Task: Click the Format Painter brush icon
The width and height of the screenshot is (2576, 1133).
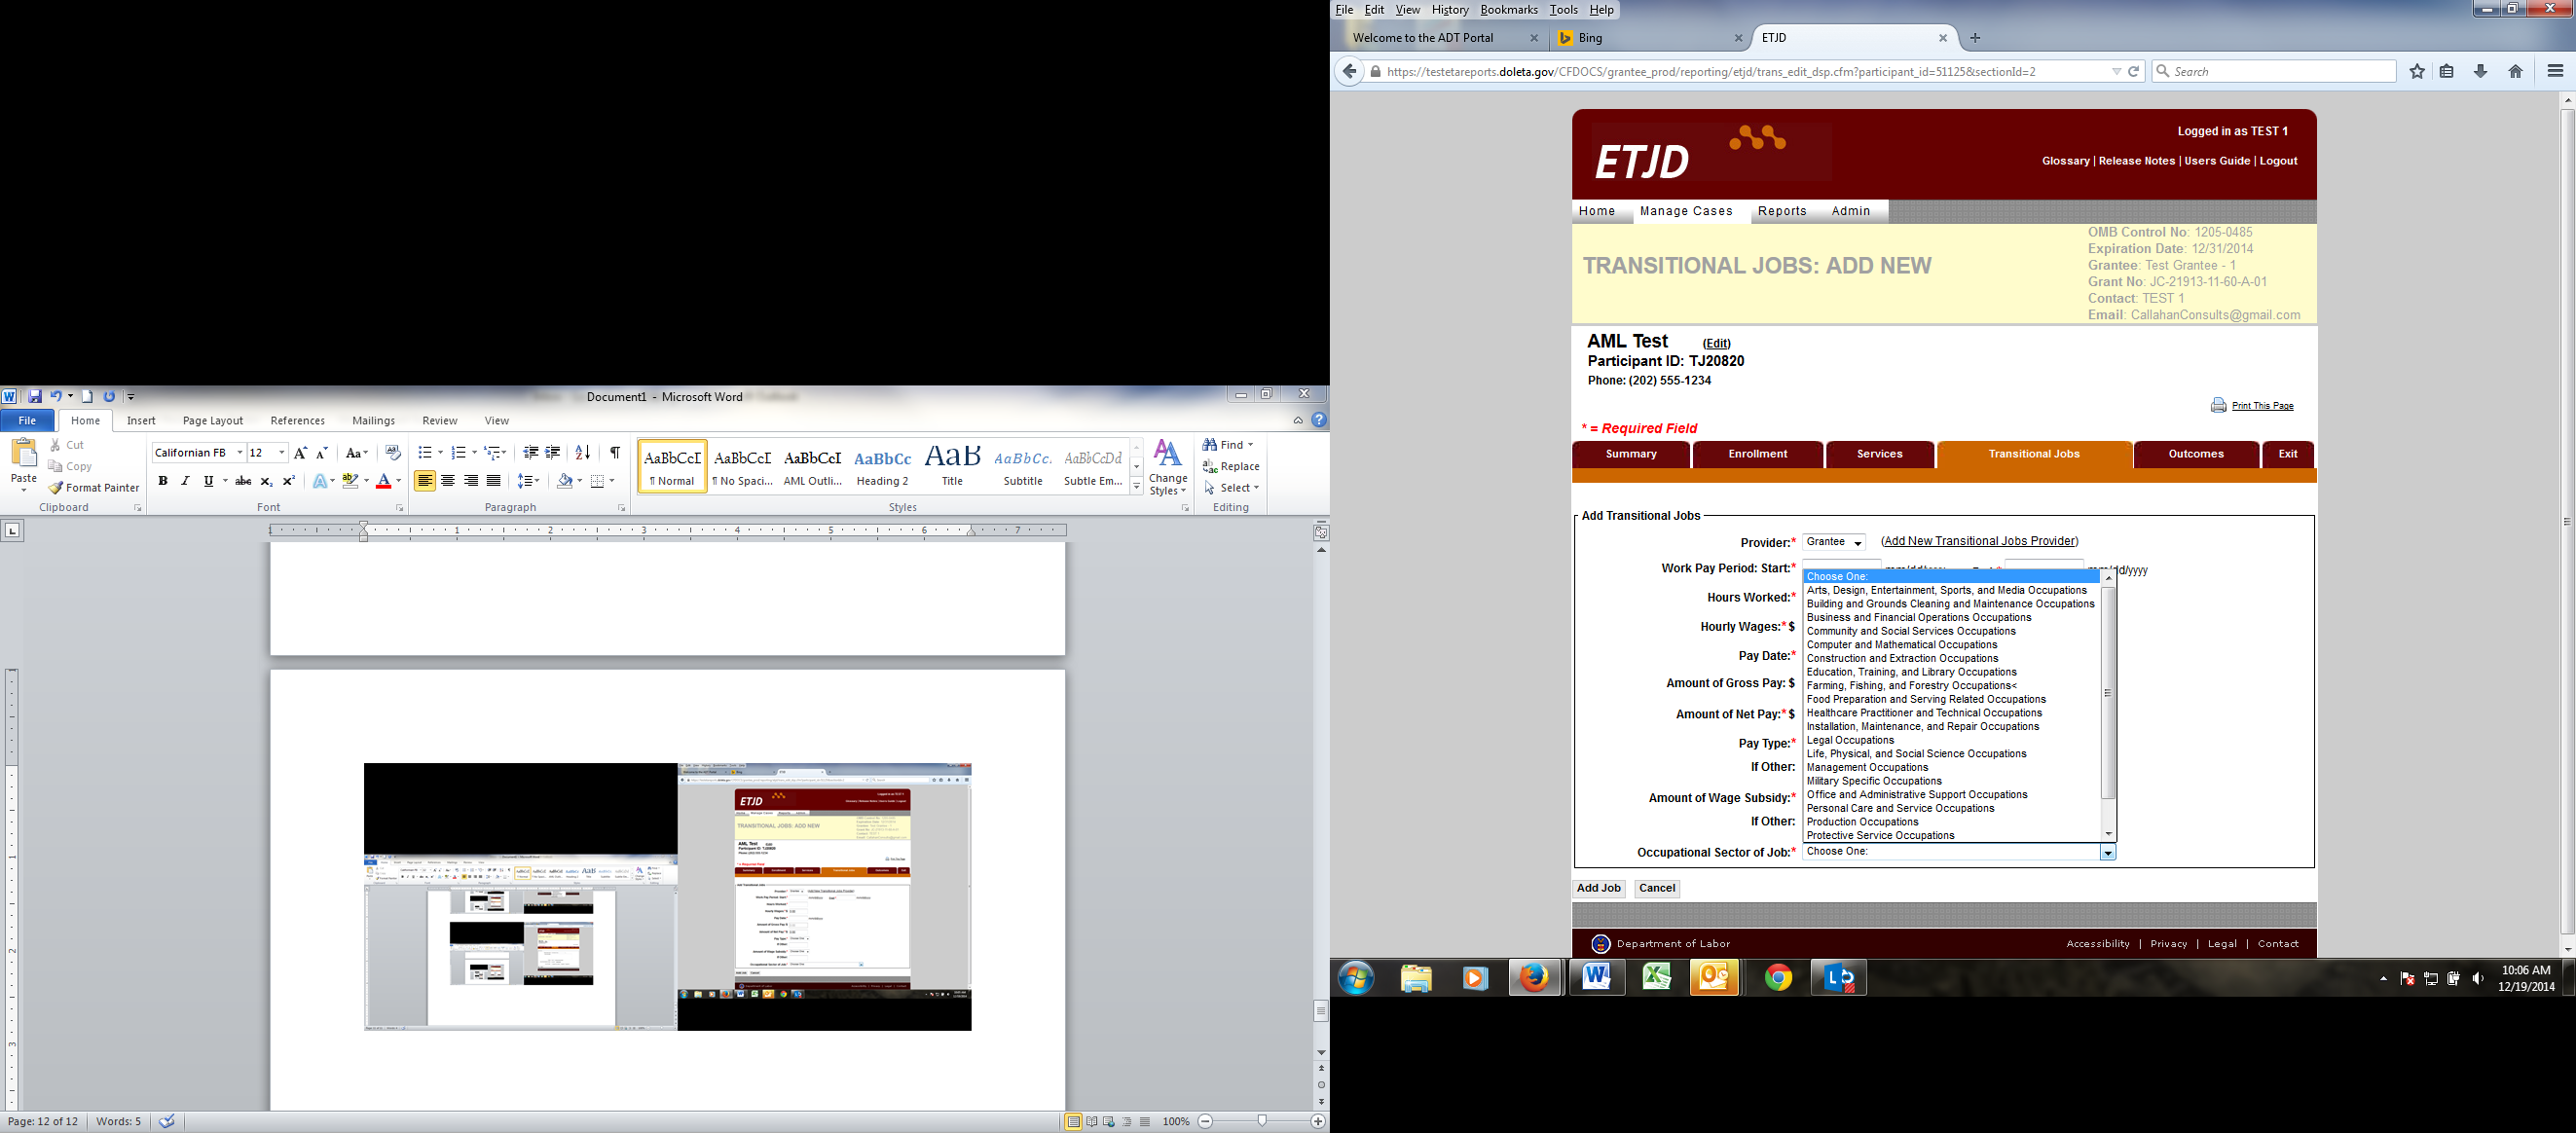Action: 56,488
